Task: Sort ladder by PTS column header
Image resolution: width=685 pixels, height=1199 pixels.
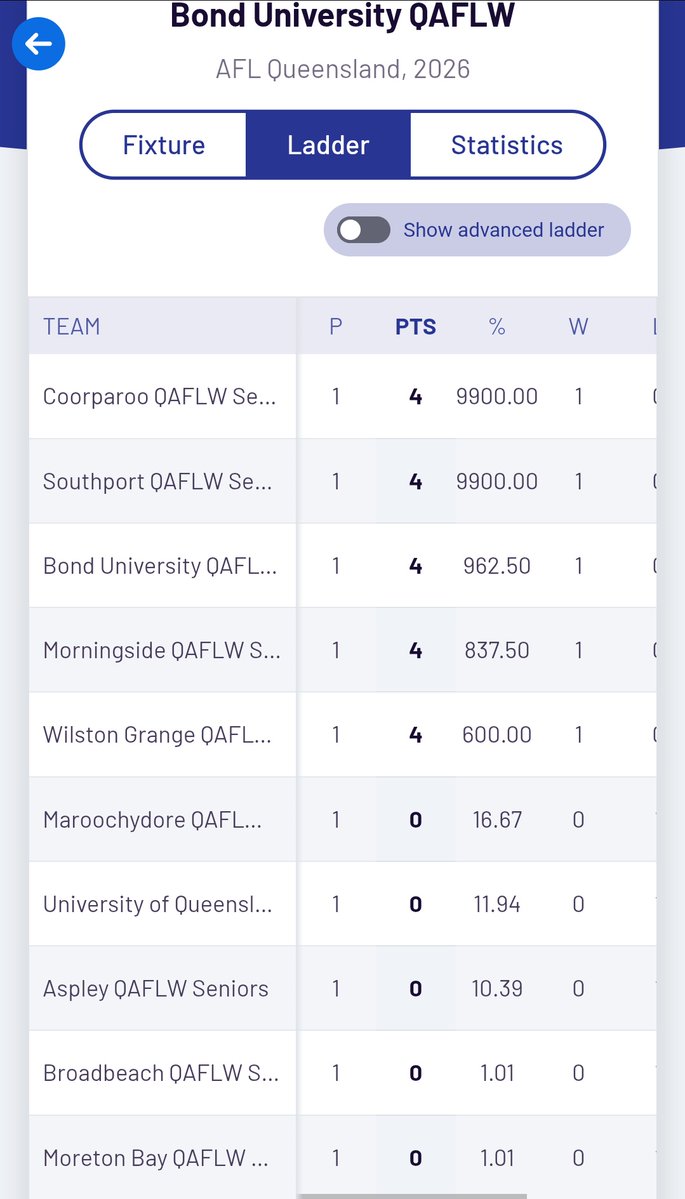Action: pos(415,327)
